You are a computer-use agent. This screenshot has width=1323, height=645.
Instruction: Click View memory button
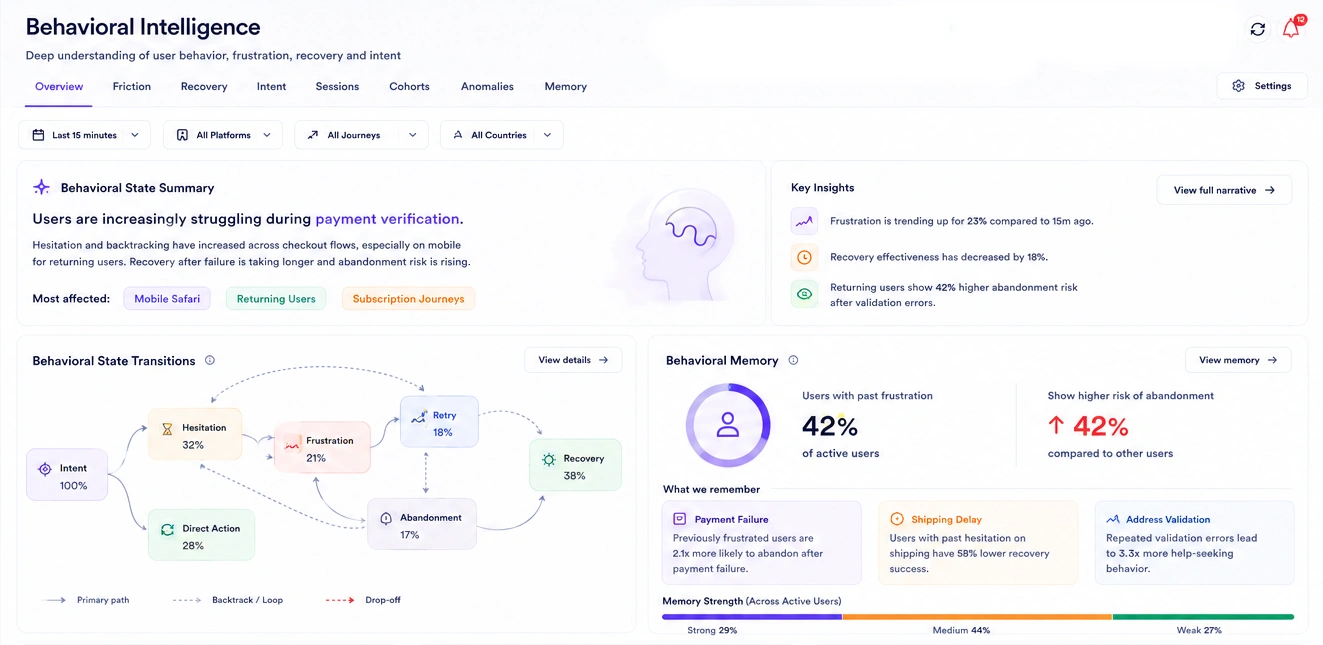1238,360
